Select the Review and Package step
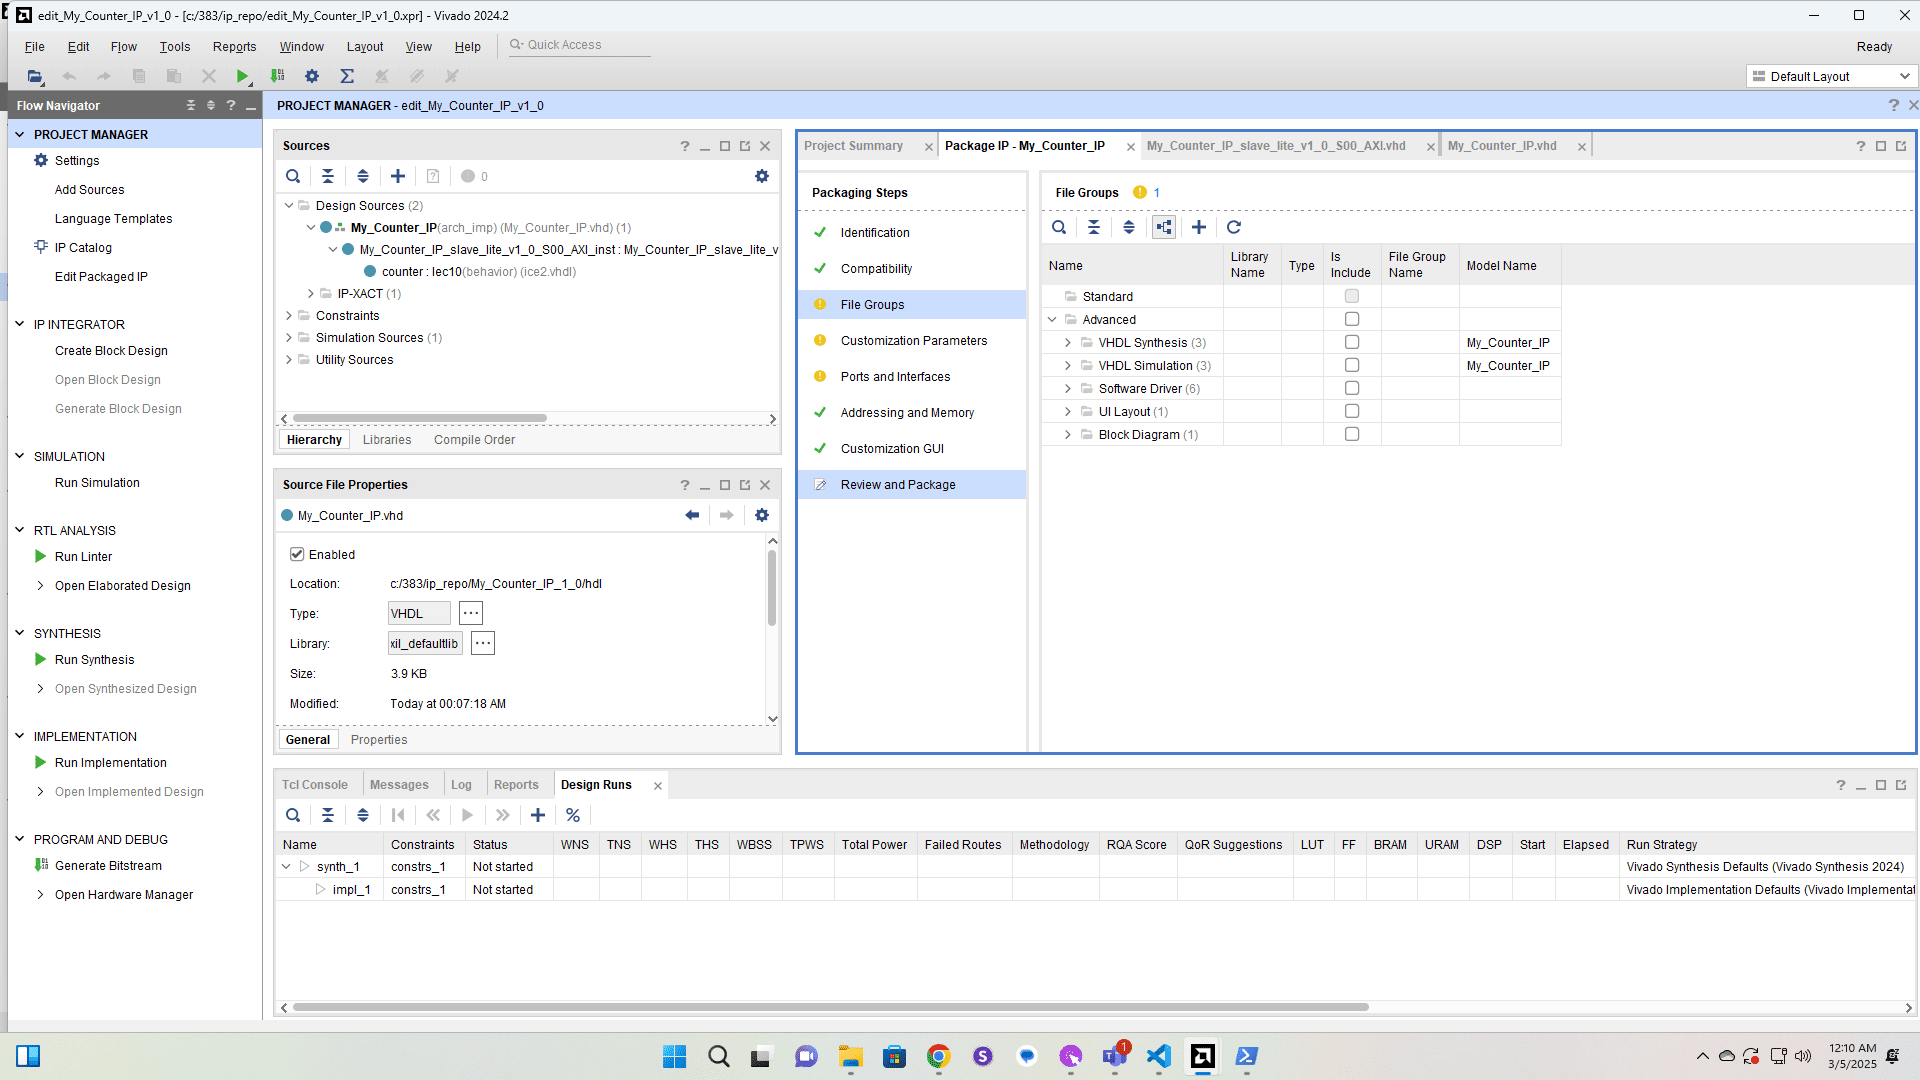This screenshot has width=1920, height=1080. pyautogui.click(x=898, y=485)
